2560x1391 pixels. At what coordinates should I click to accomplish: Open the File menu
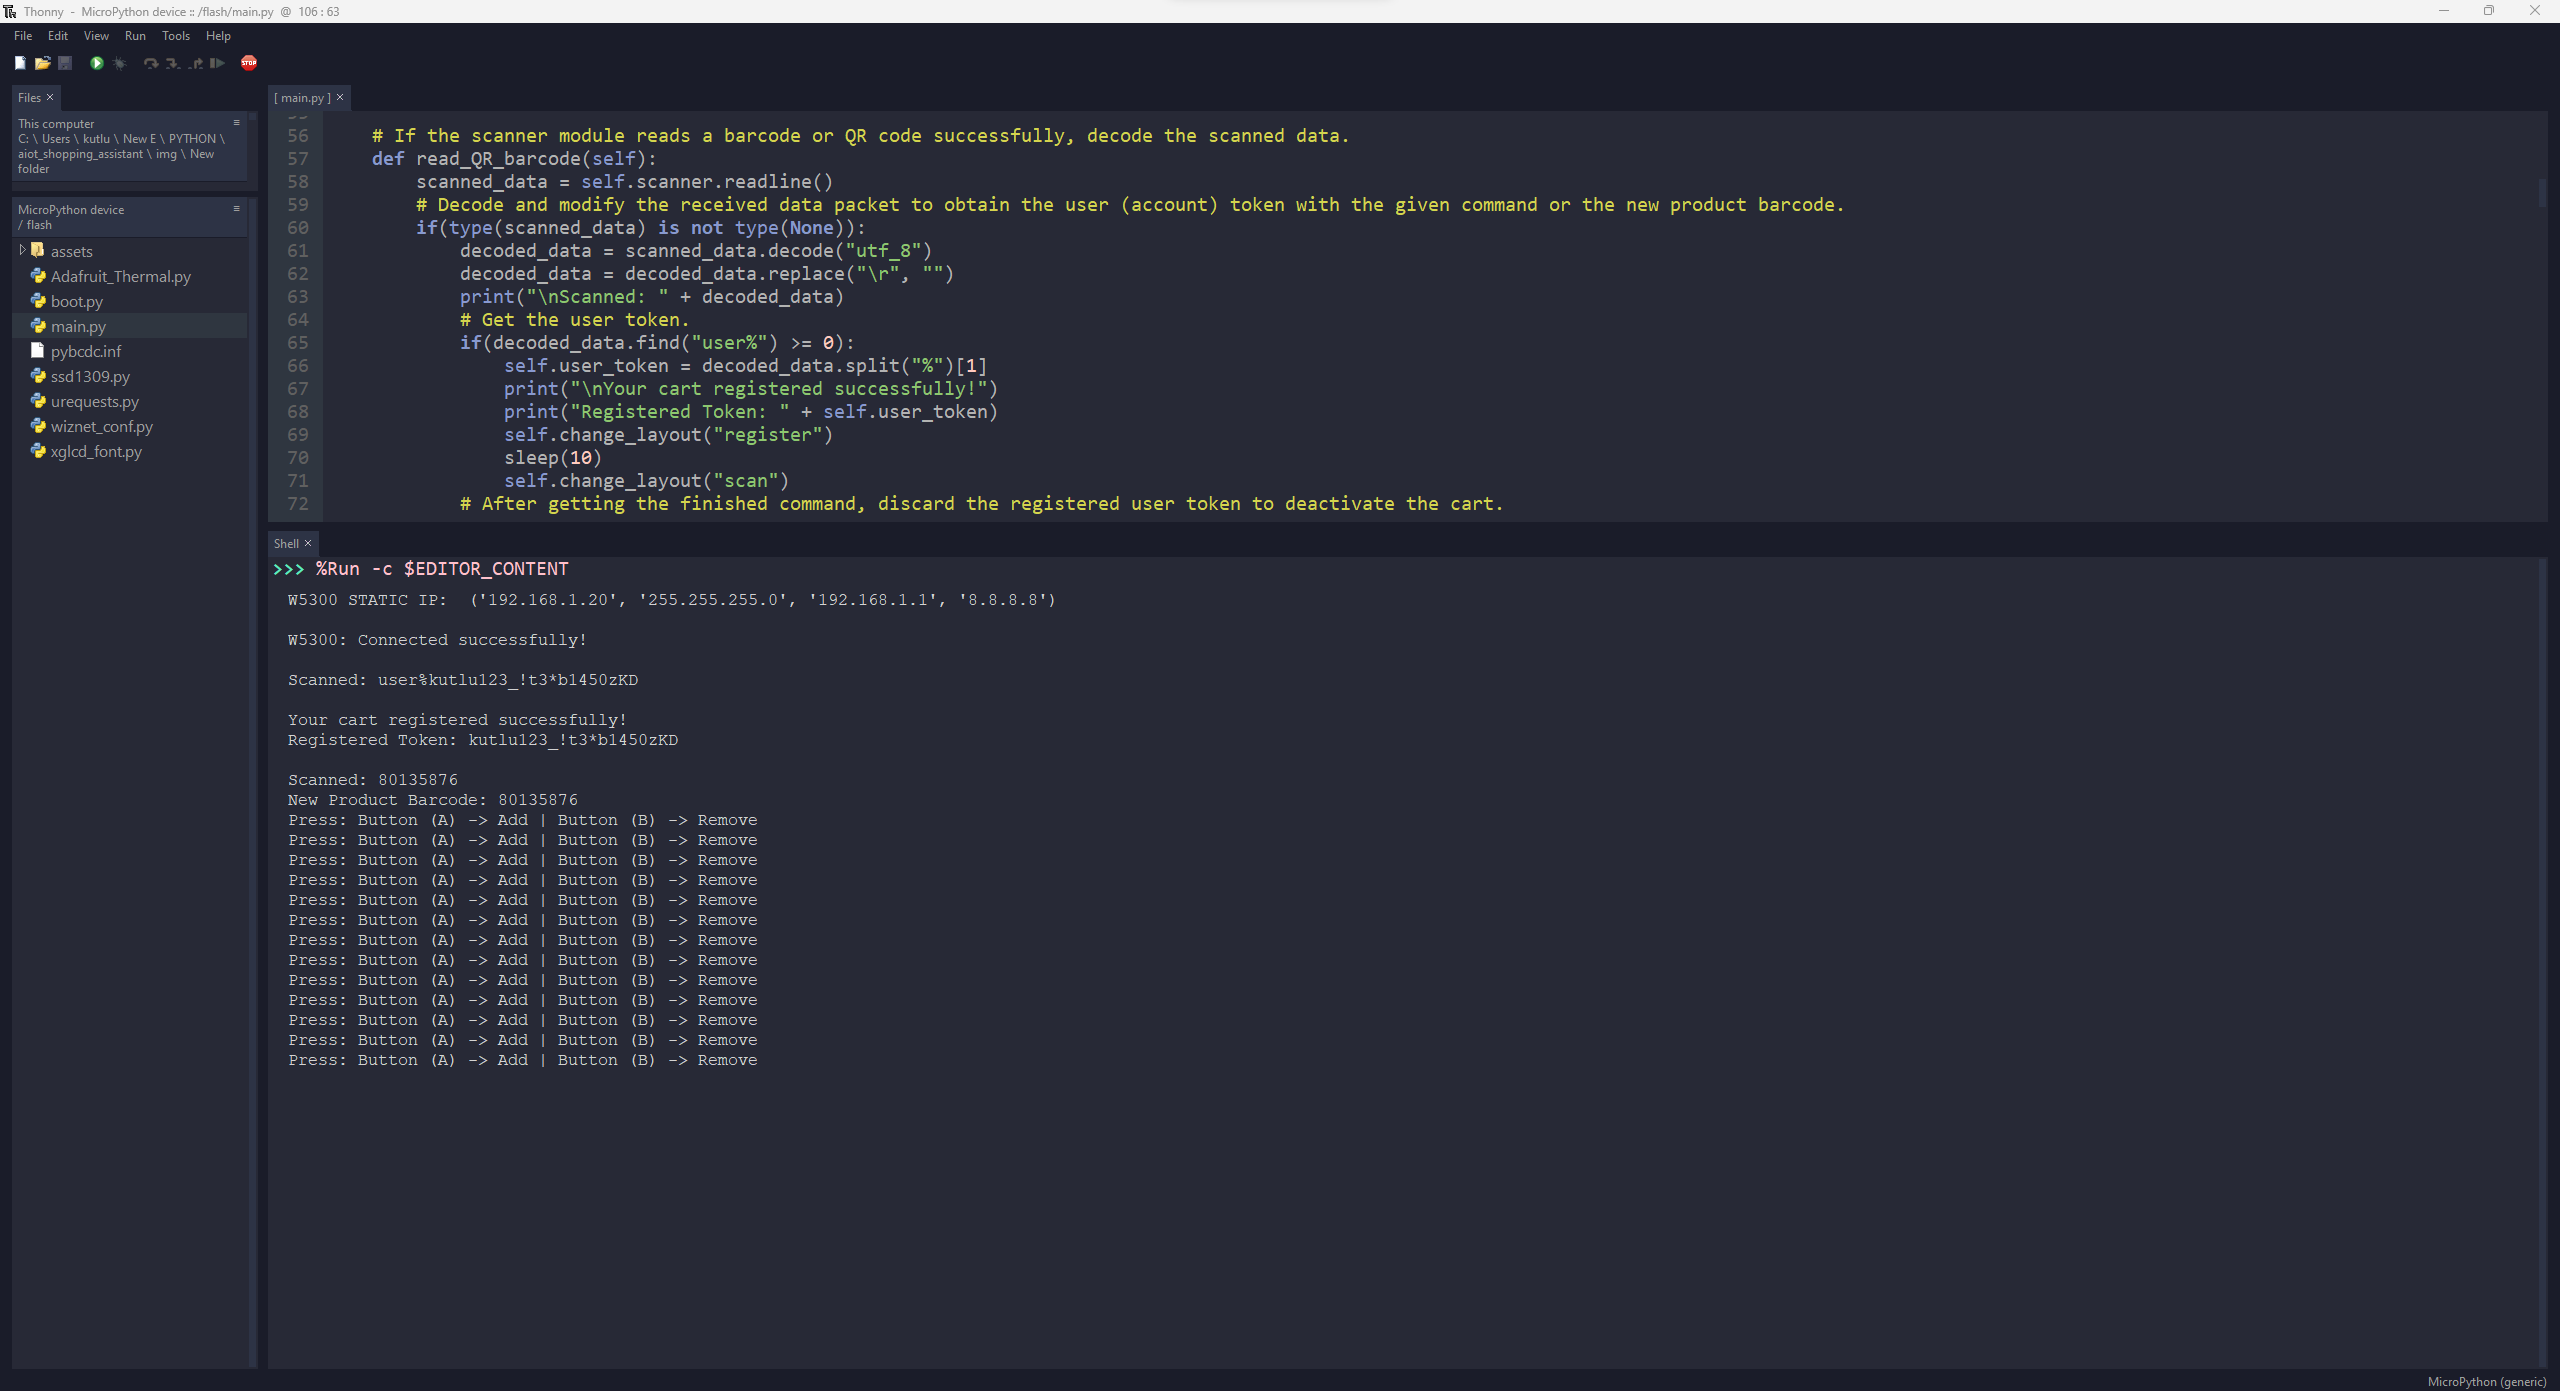click(x=24, y=34)
